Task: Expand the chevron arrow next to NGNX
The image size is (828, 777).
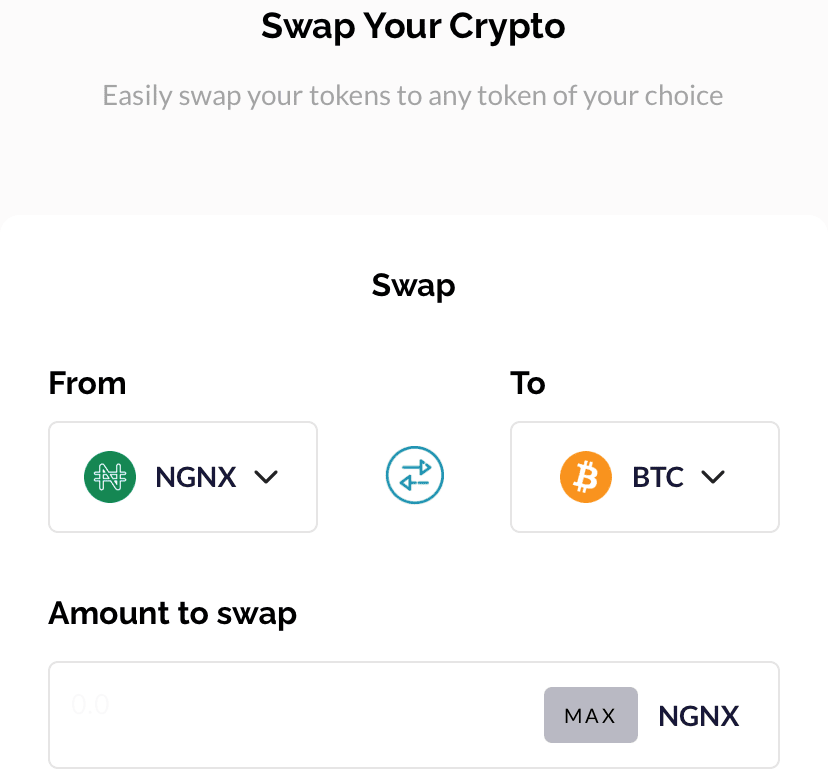Action: [x=266, y=478]
